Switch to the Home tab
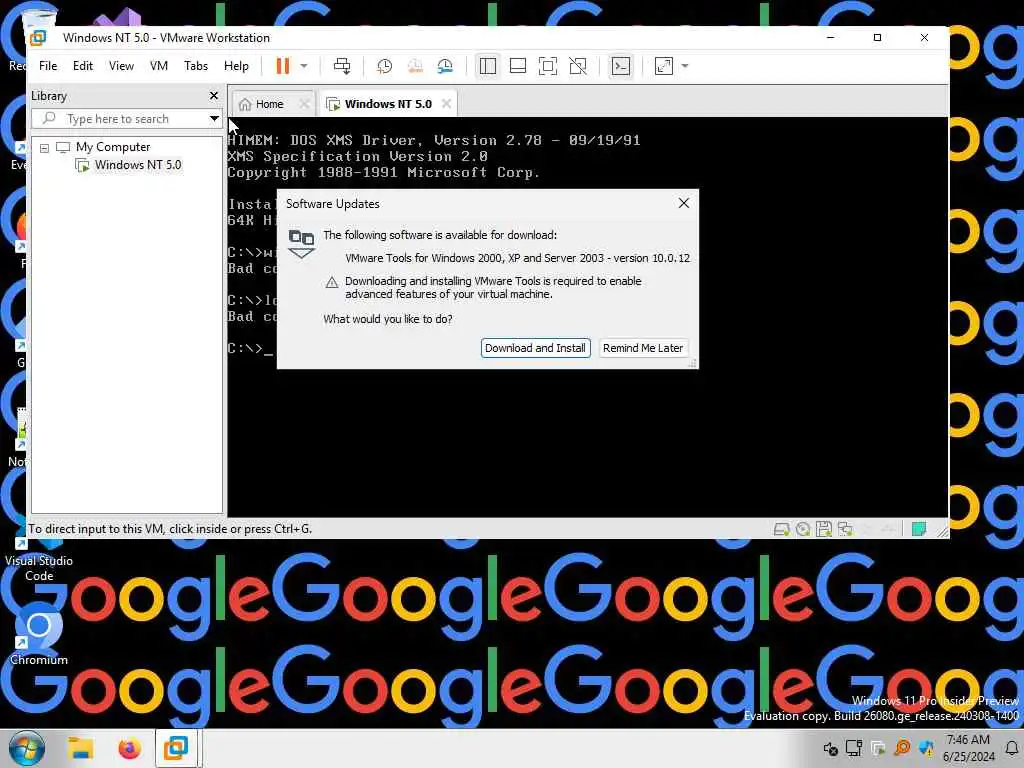Screen dimensions: 1024x768 pos(270,104)
